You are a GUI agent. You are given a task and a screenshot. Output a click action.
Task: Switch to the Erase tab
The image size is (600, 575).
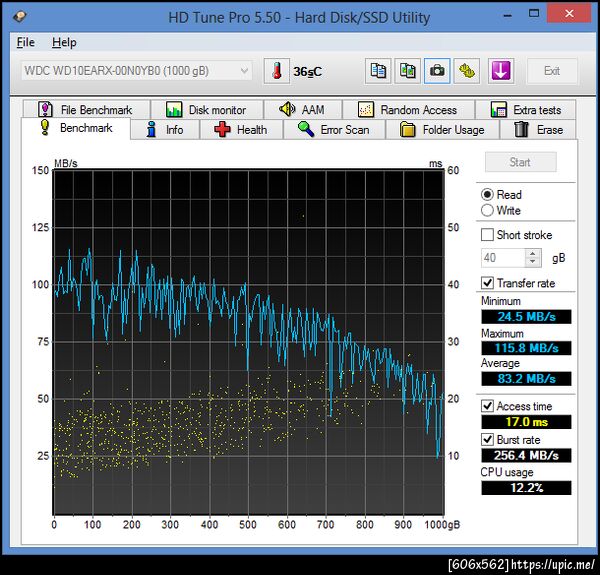538,130
